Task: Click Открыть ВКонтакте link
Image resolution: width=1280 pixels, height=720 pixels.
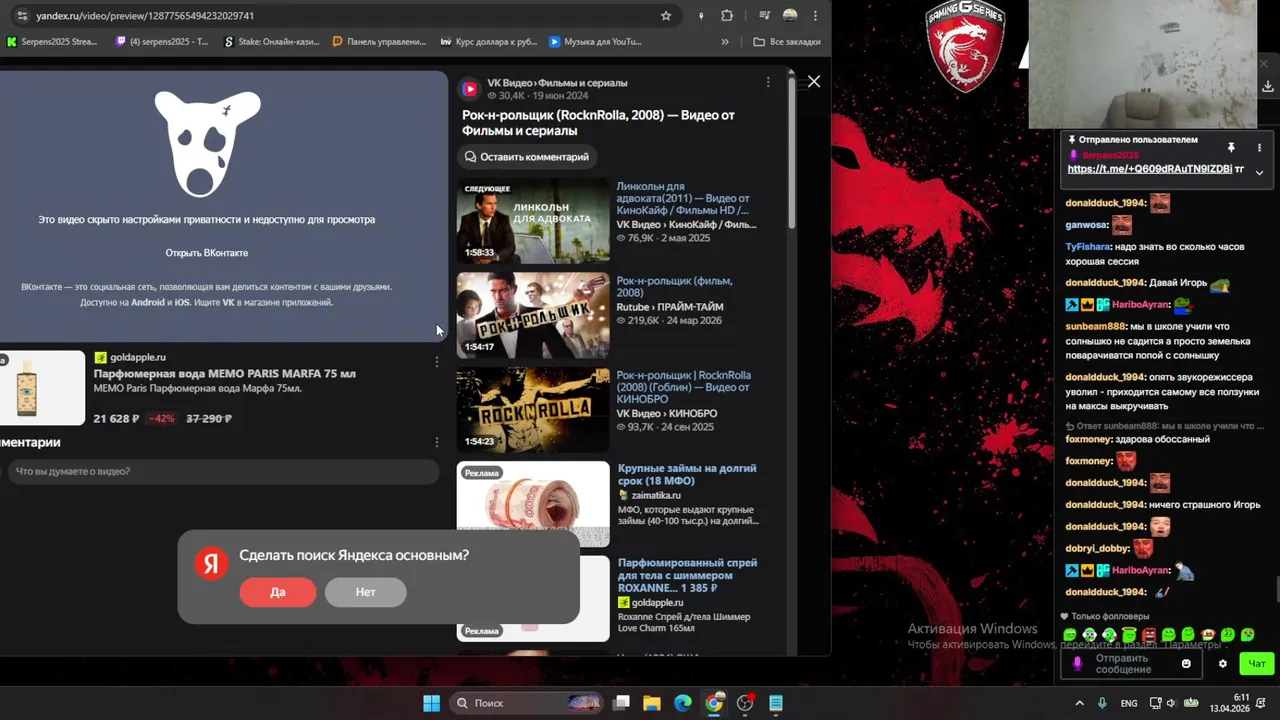Action: [x=207, y=253]
